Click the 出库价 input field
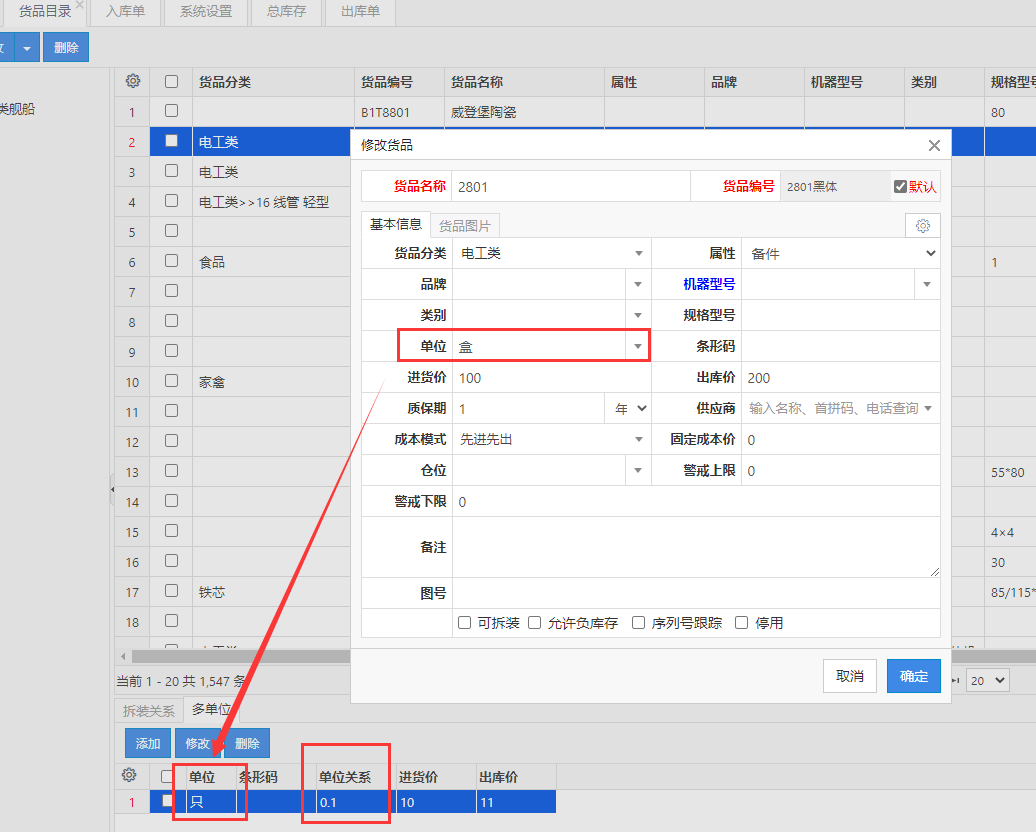Viewport: 1036px width, 832px height. point(840,377)
